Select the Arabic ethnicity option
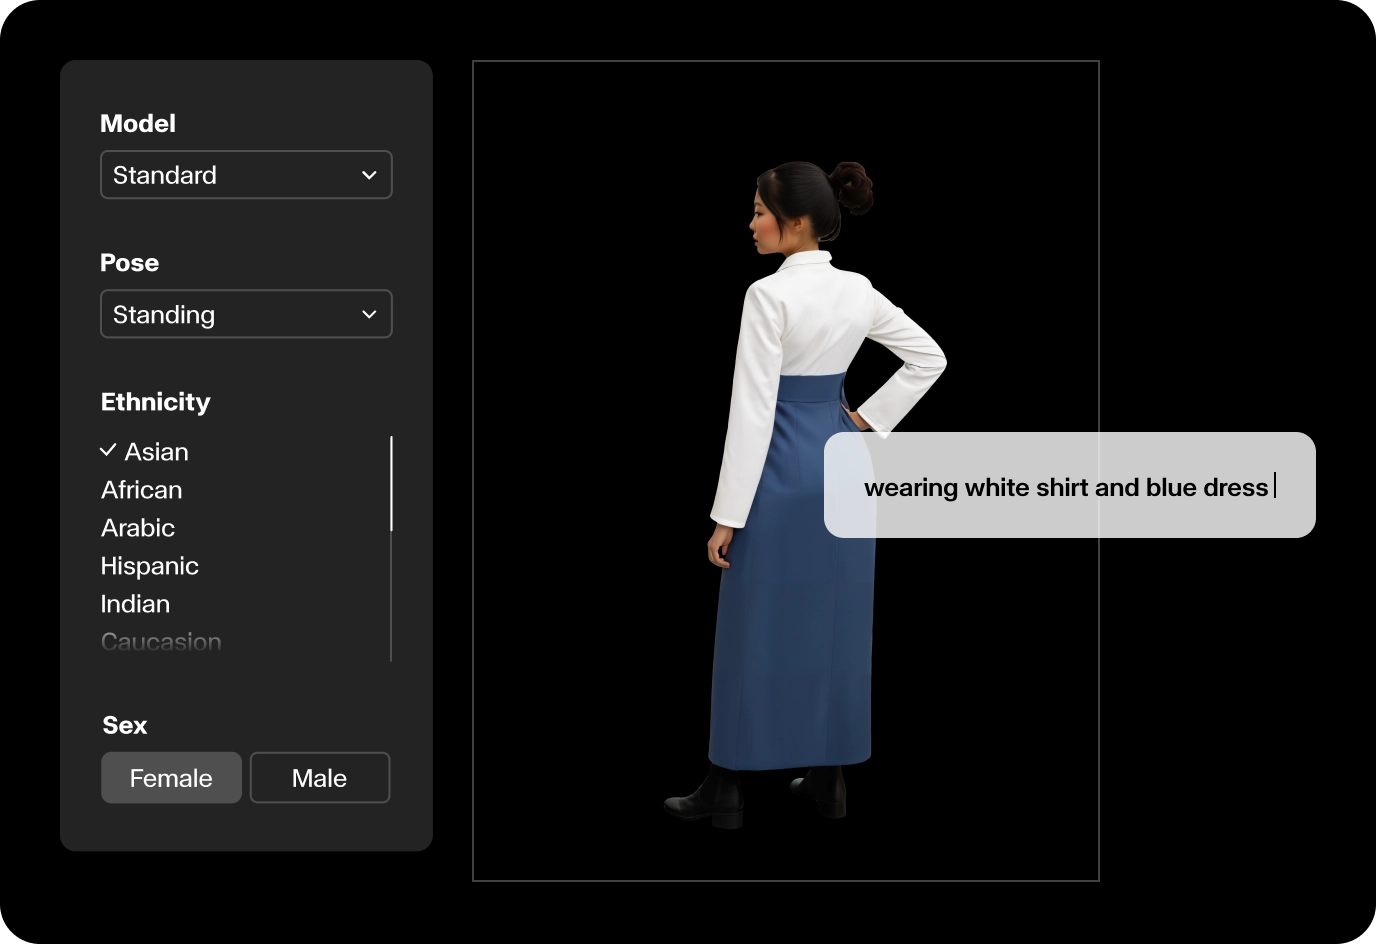The width and height of the screenshot is (1376, 944). click(x=137, y=527)
